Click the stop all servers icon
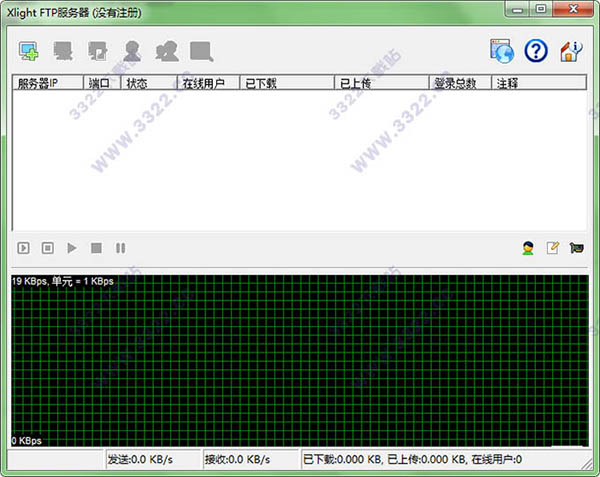 pyautogui.click(x=47, y=248)
